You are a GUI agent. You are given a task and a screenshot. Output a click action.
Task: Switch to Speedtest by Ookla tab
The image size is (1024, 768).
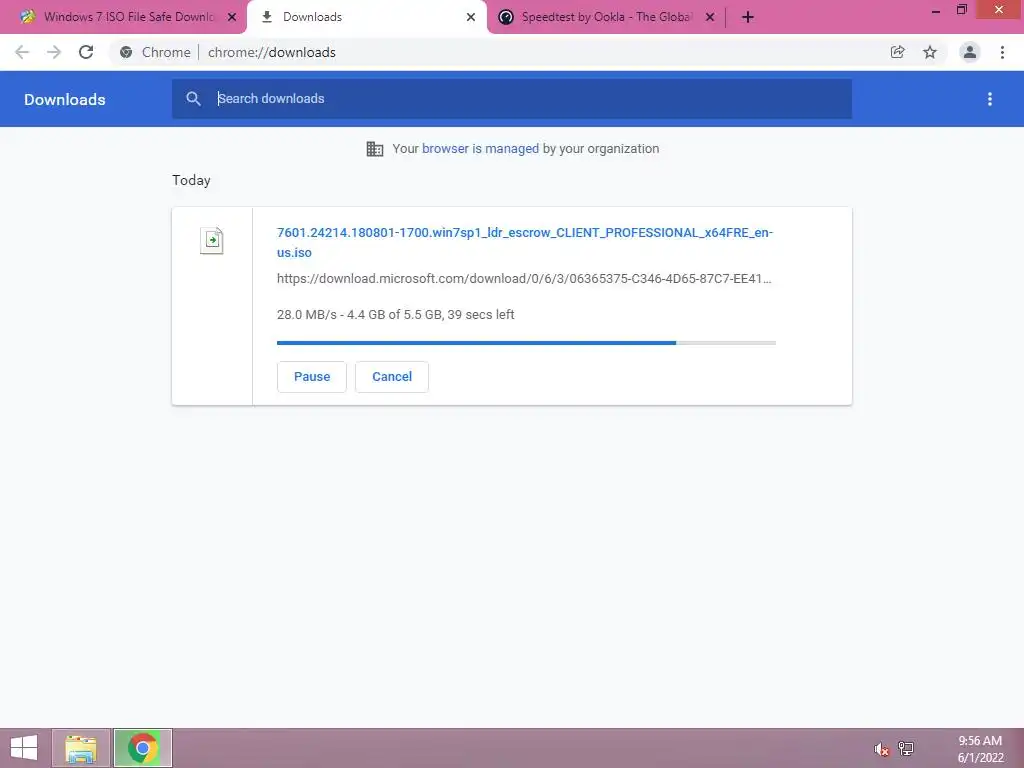tap(604, 17)
